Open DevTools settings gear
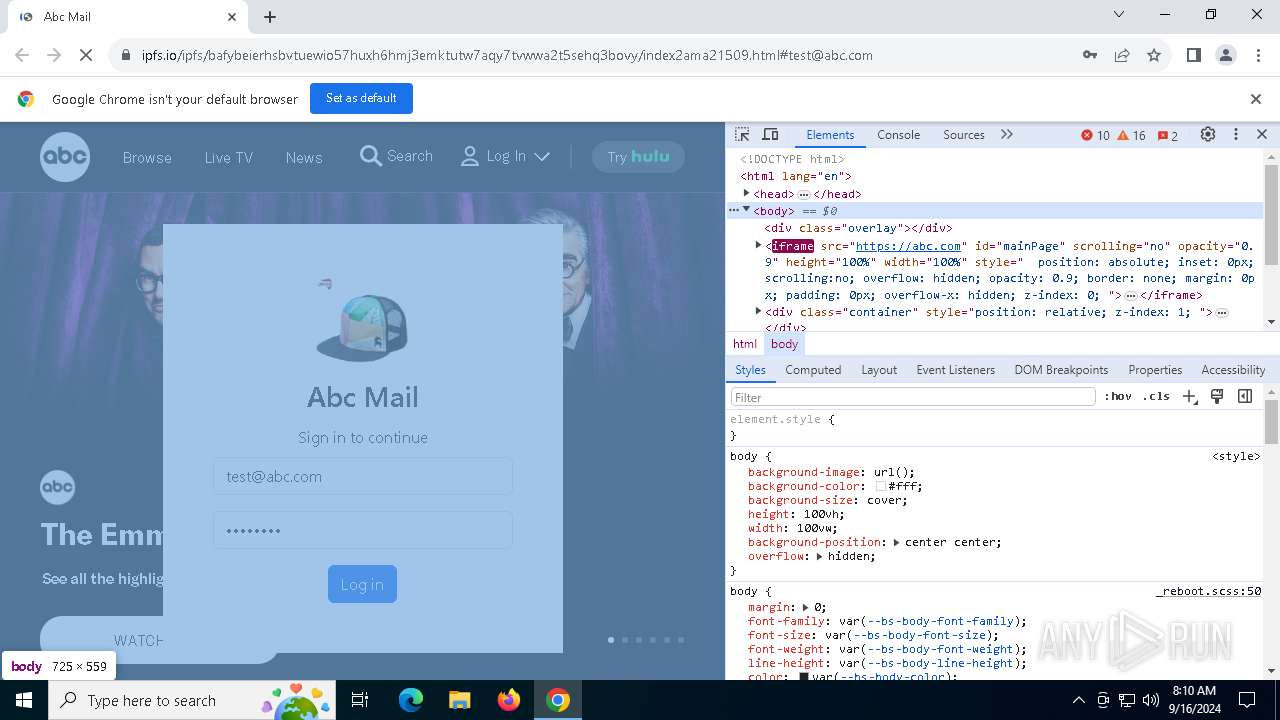 coord(1208,135)
